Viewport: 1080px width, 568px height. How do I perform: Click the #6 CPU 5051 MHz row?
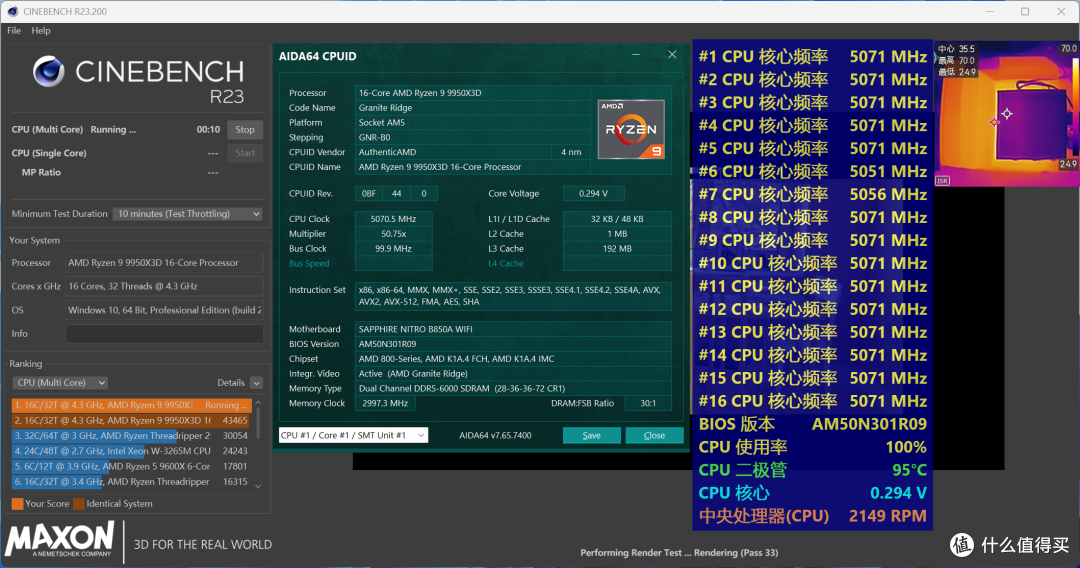pyautogui.click(x=813, y=171)
